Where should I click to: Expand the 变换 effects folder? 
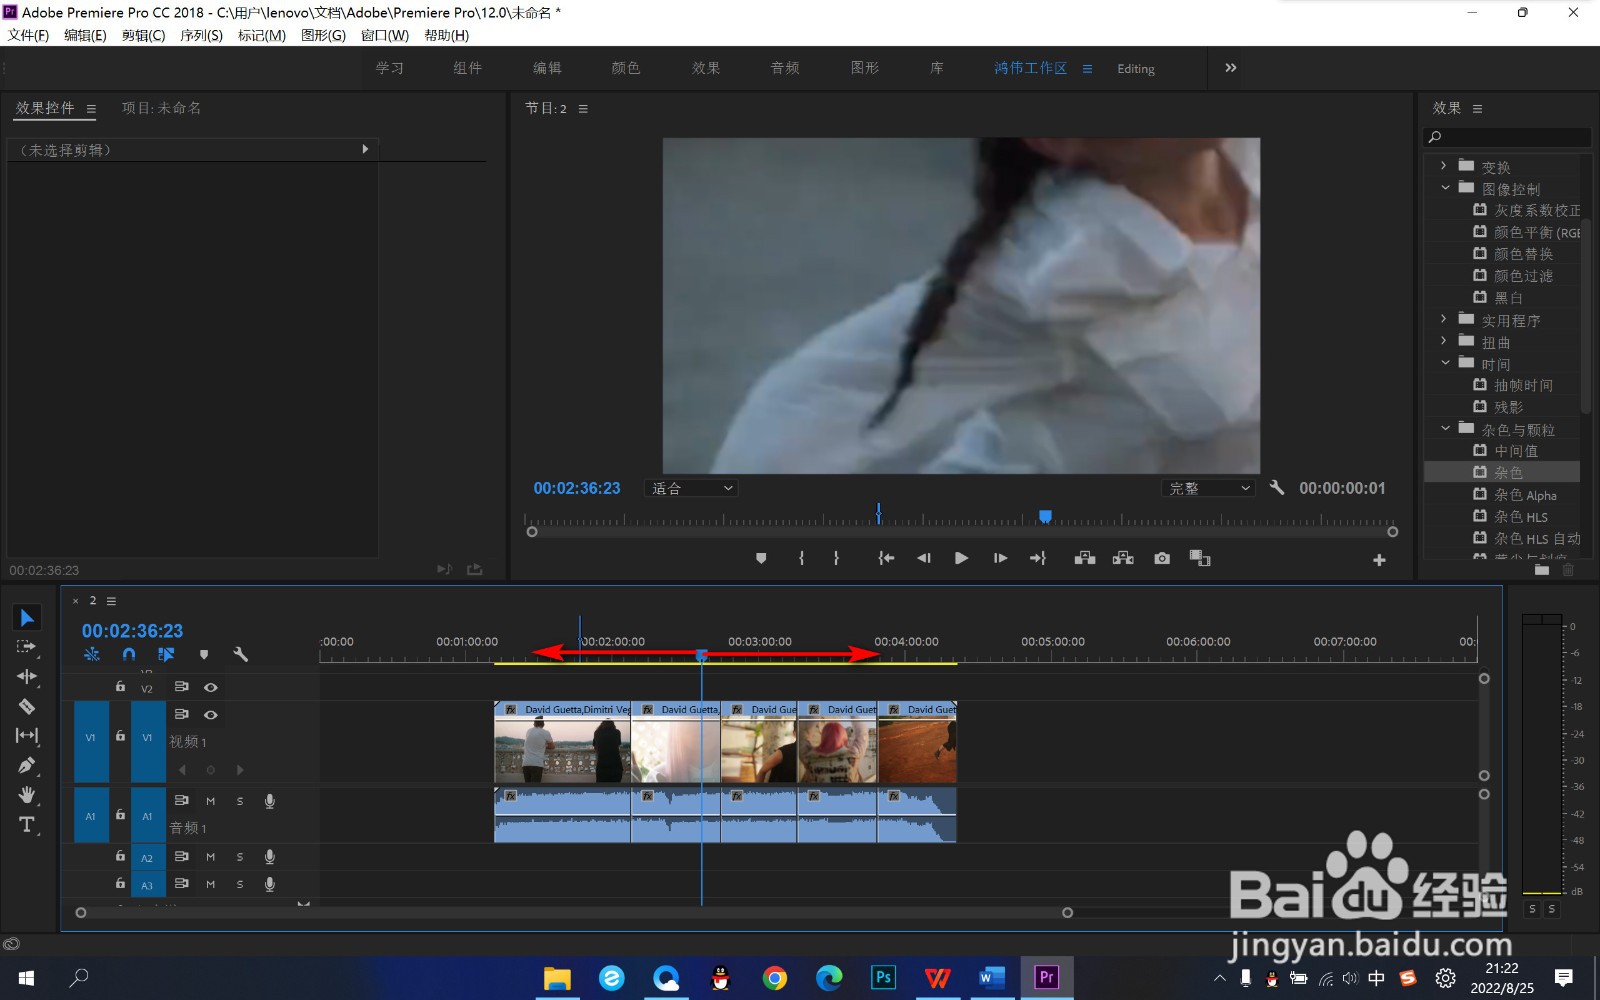[x=1443, y=166]
